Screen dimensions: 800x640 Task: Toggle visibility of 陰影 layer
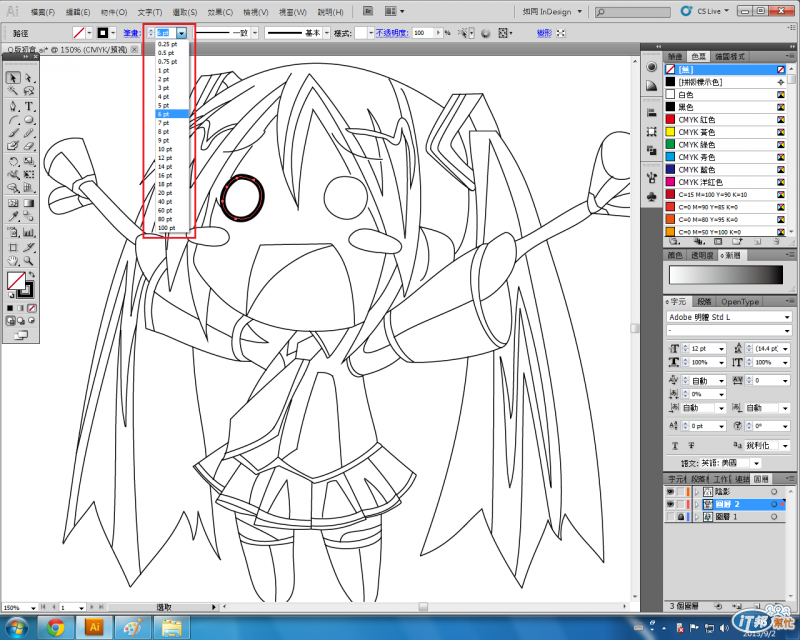pos(670,491)
